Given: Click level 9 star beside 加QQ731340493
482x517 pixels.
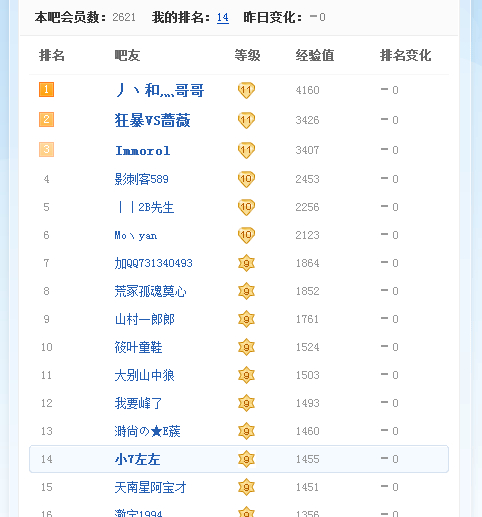Looking at the screenshot, I should (246, 263).
